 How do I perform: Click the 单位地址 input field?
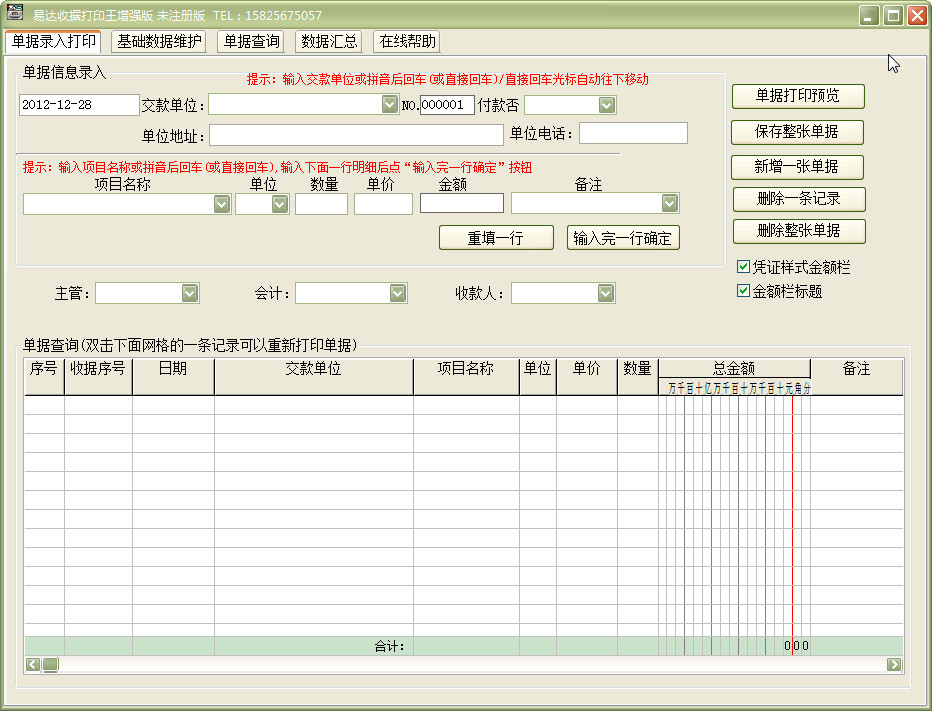[x=356, y=135]
